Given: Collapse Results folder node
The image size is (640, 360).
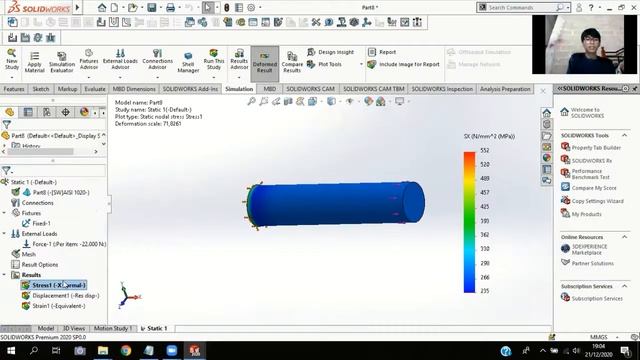Looking at the screenshot, I should (x=4, y=275).
